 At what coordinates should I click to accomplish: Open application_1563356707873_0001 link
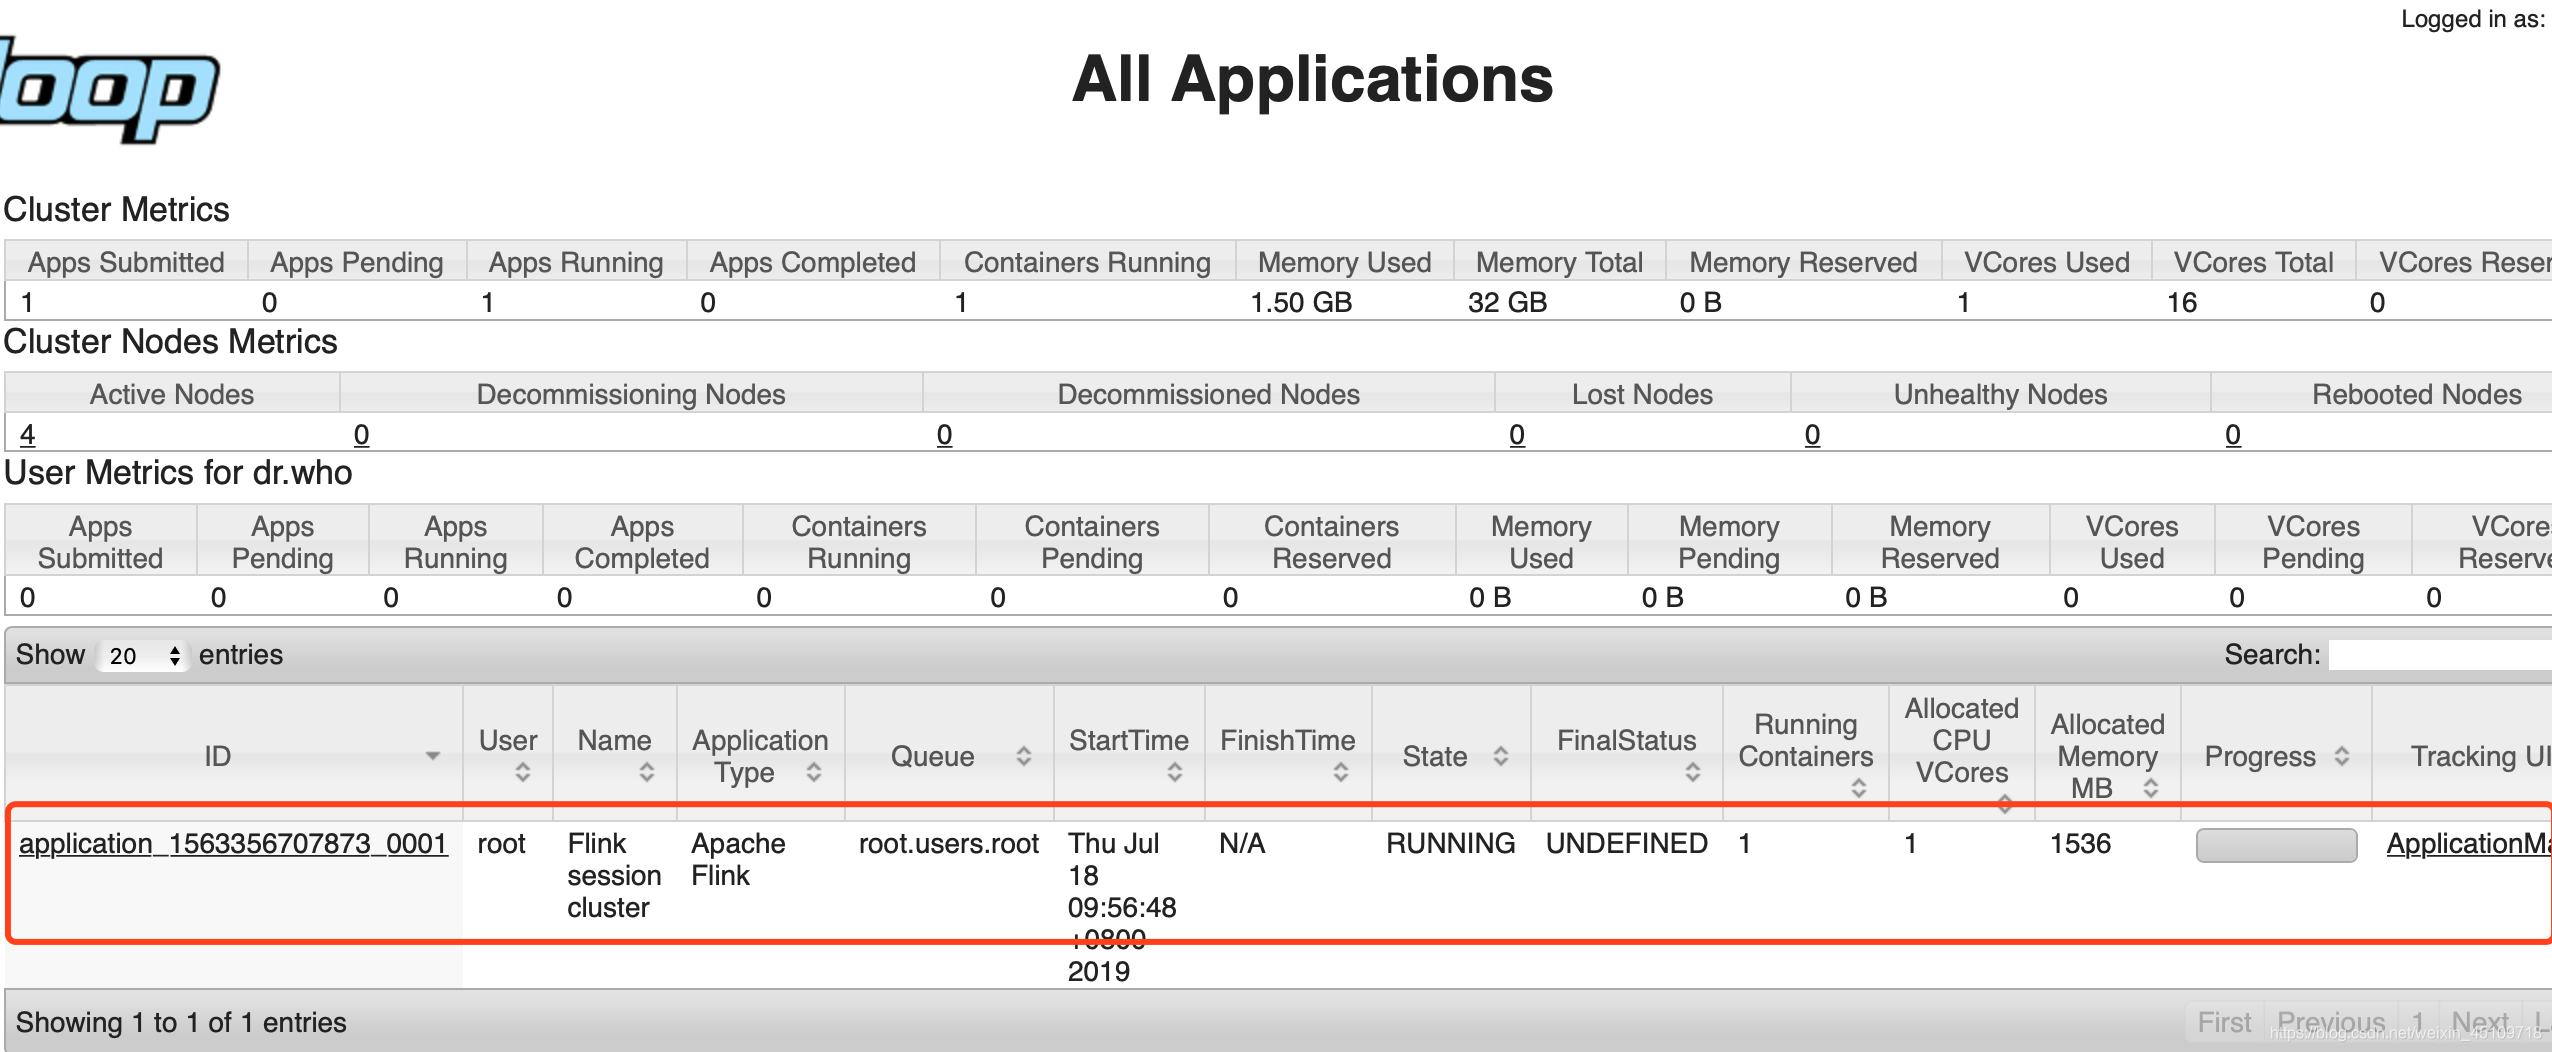click(x=233, y=844)
